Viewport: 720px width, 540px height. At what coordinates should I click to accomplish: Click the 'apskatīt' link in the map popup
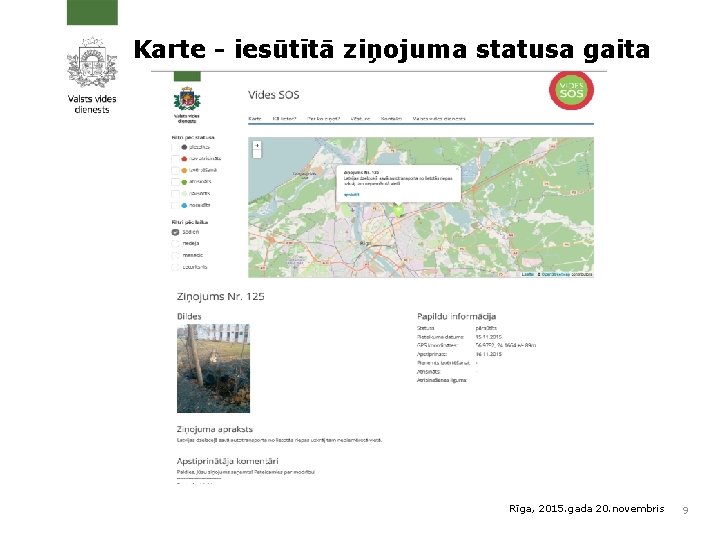(x=352, y=195)
